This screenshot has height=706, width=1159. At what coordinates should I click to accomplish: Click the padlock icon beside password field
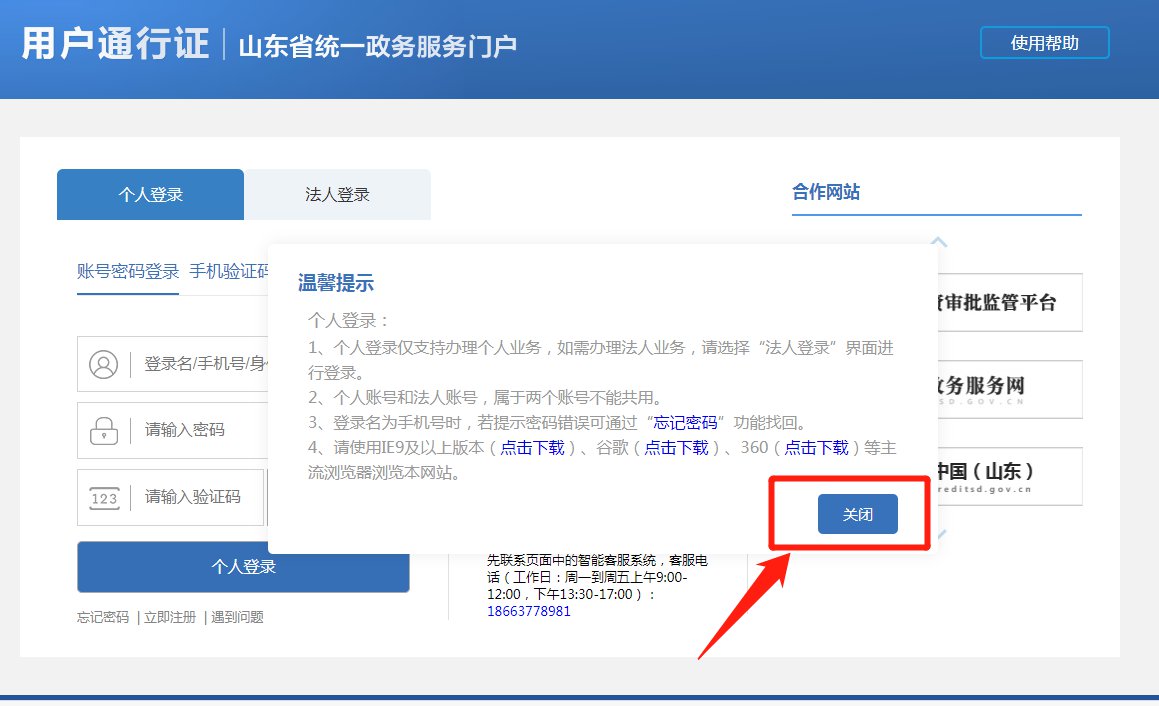(103, 430)
